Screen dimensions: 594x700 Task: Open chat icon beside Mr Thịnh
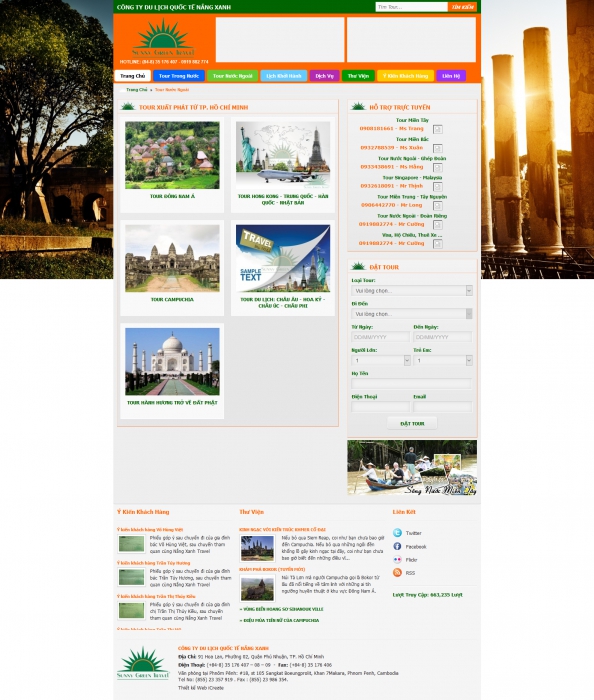438,187
